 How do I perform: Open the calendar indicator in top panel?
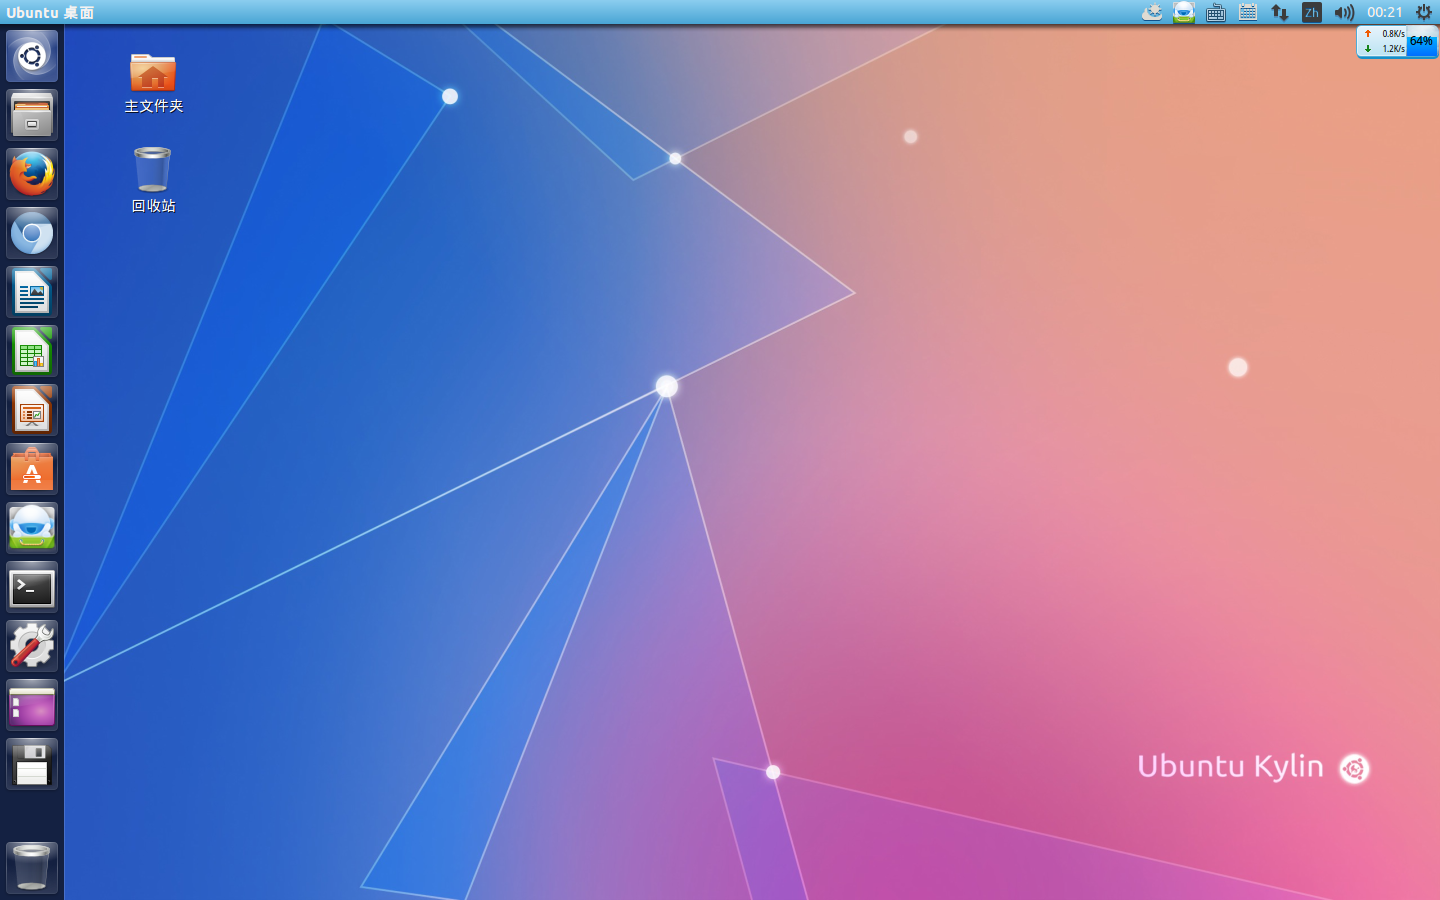pos(1248,12)
